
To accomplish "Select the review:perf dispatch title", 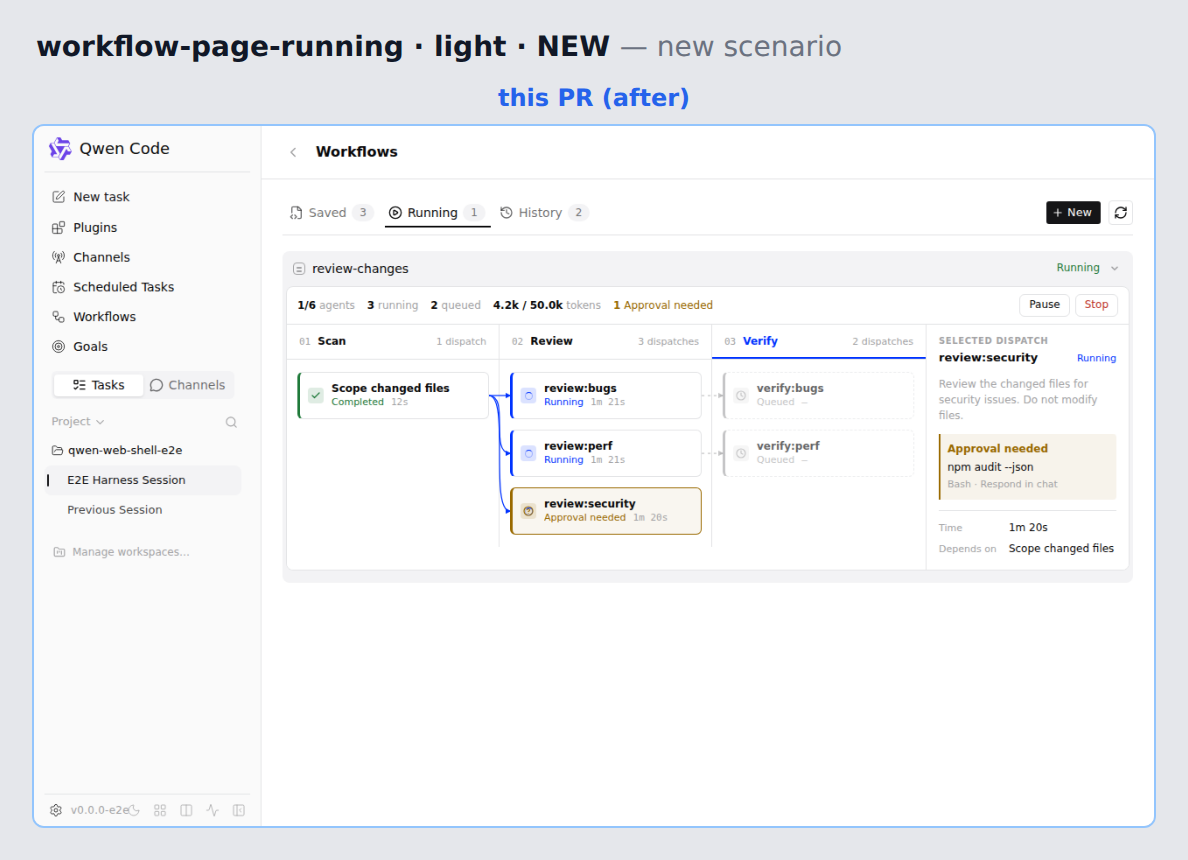I will point(578,446).
